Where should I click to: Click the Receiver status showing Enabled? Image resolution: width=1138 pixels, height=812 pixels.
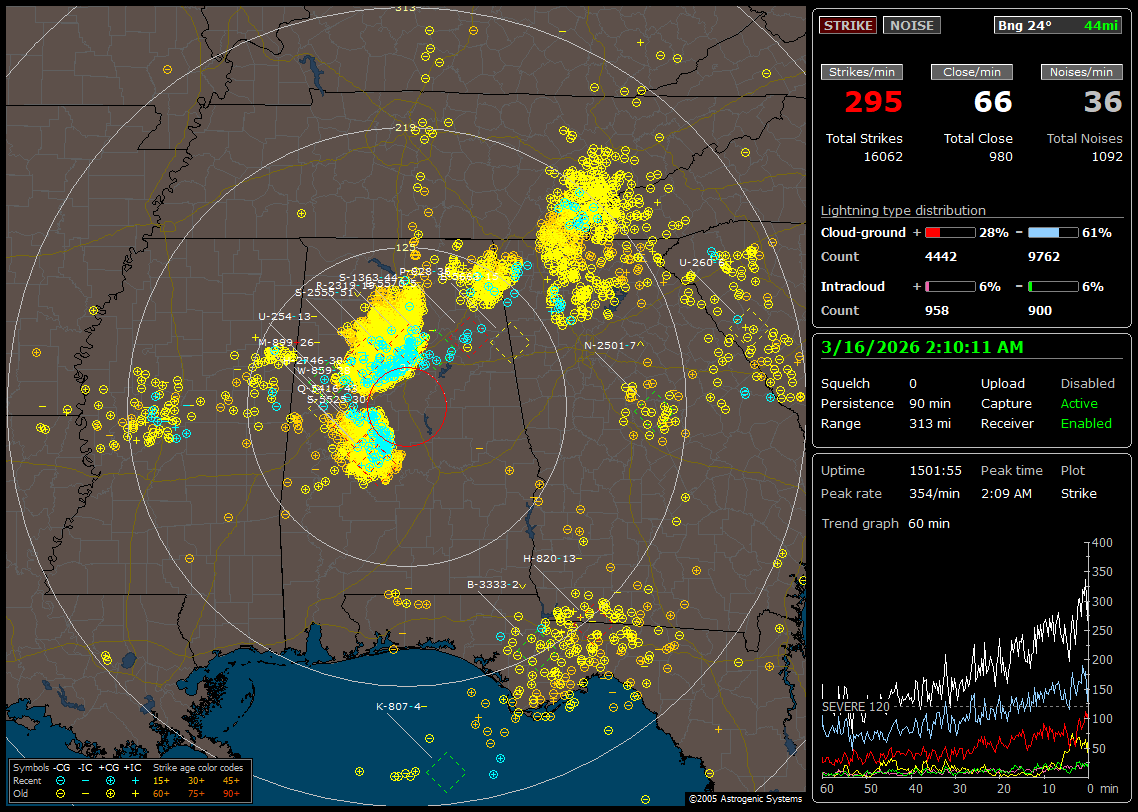click(x=1086, y=424)
